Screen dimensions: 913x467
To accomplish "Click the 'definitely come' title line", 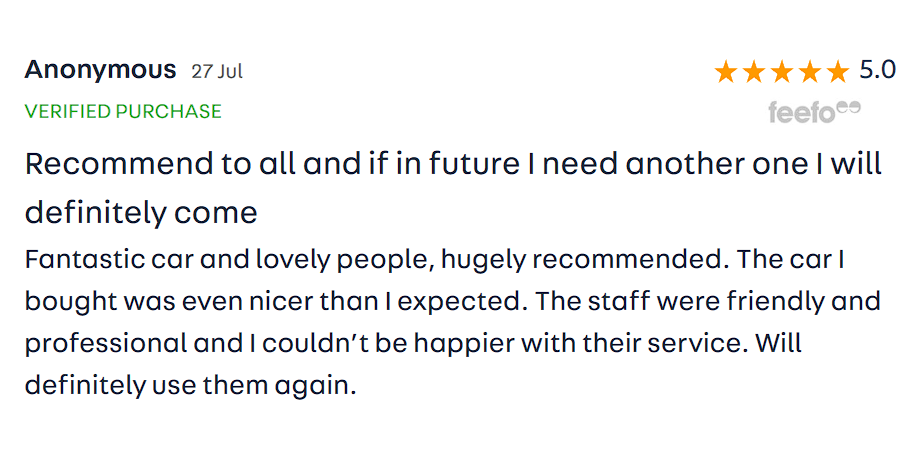I will coord(141,212).
